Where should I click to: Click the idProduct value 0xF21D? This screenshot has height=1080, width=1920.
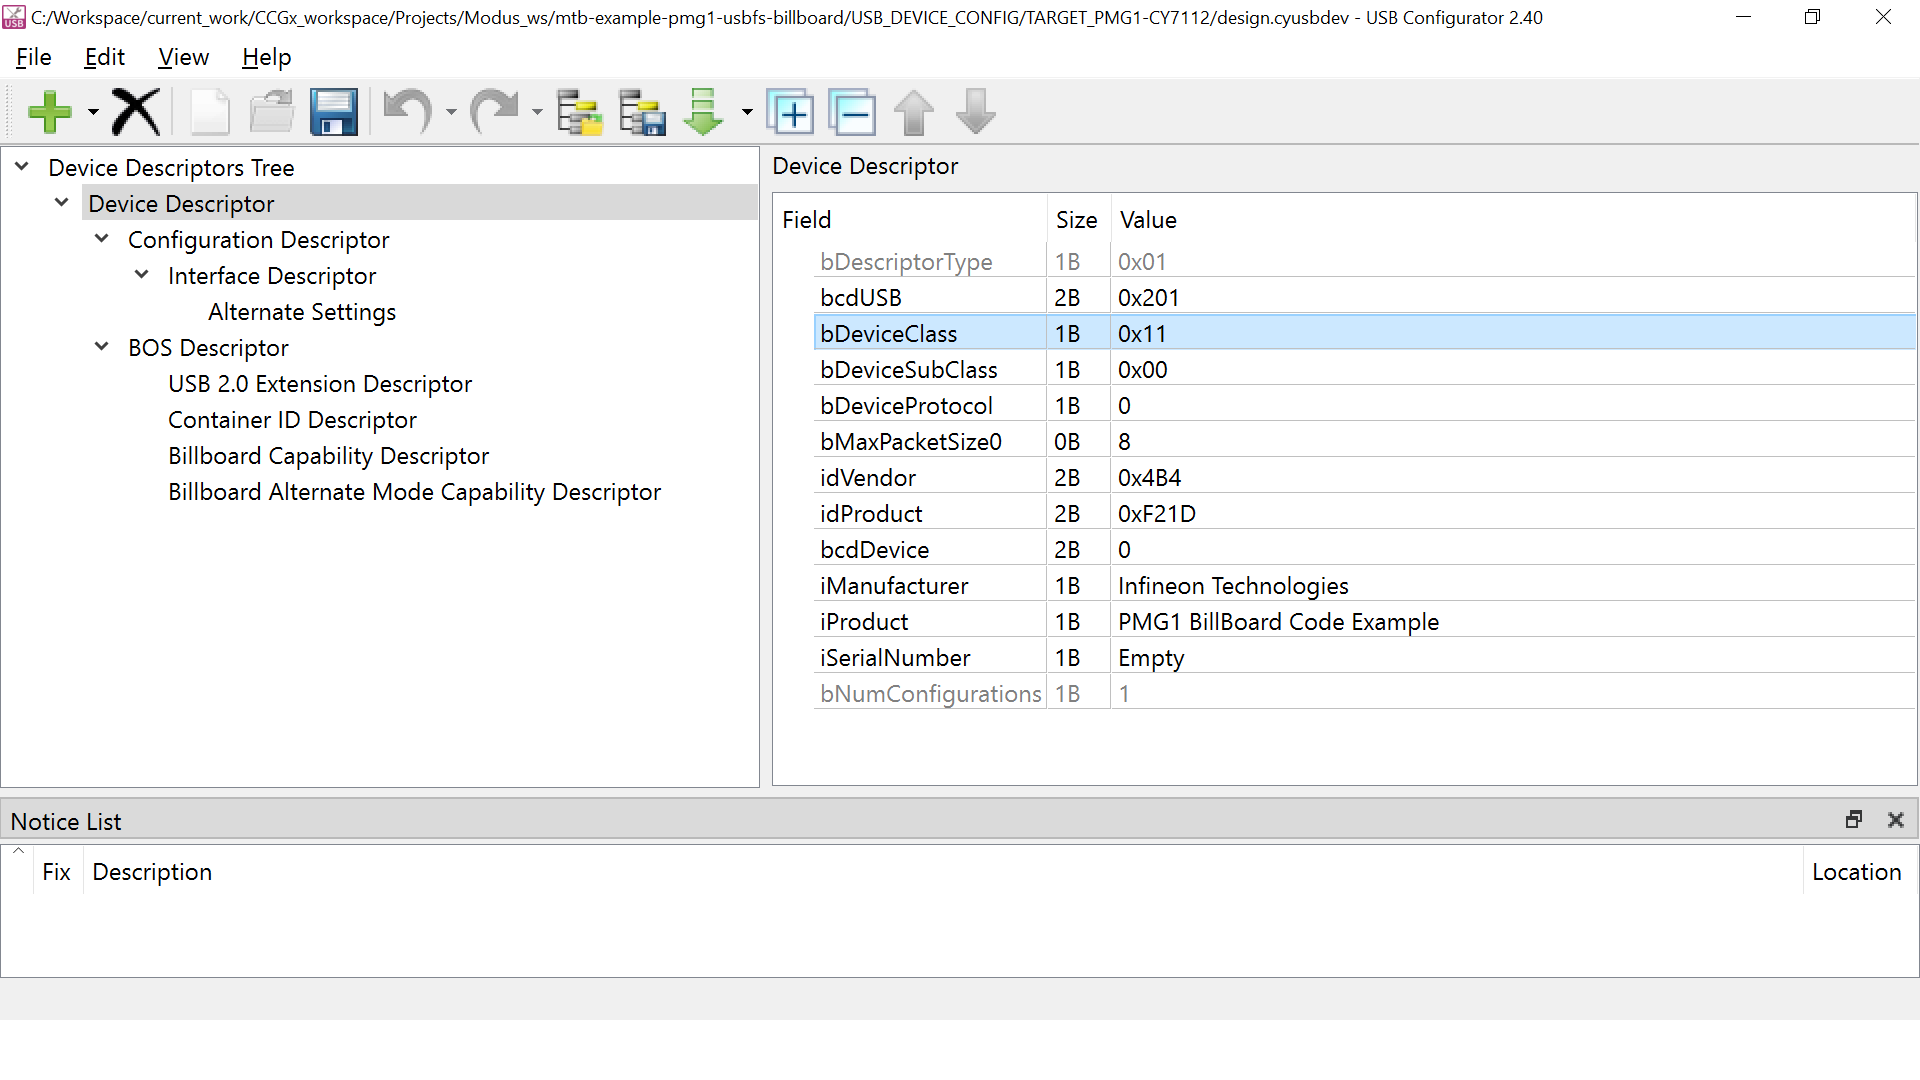pyautogui.click(x=1157, y=514)
